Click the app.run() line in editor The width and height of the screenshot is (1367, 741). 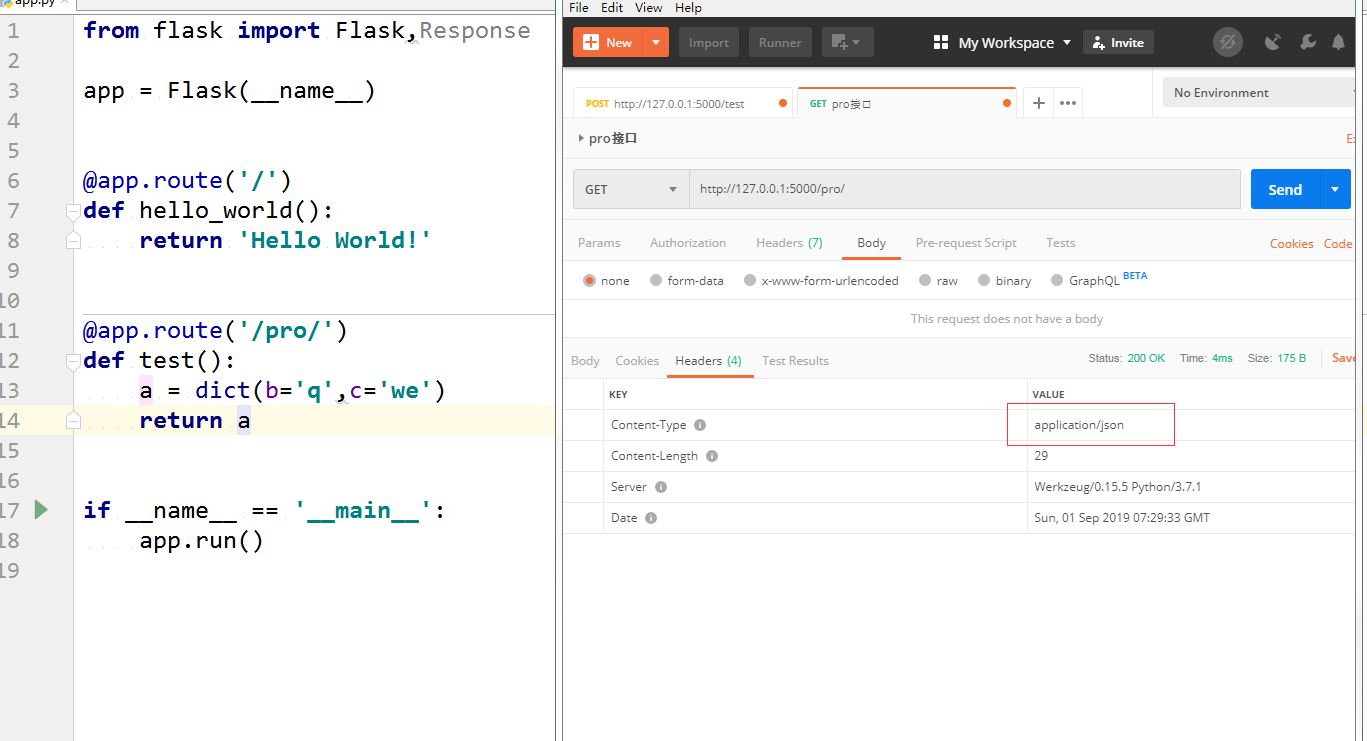[202, 541]
